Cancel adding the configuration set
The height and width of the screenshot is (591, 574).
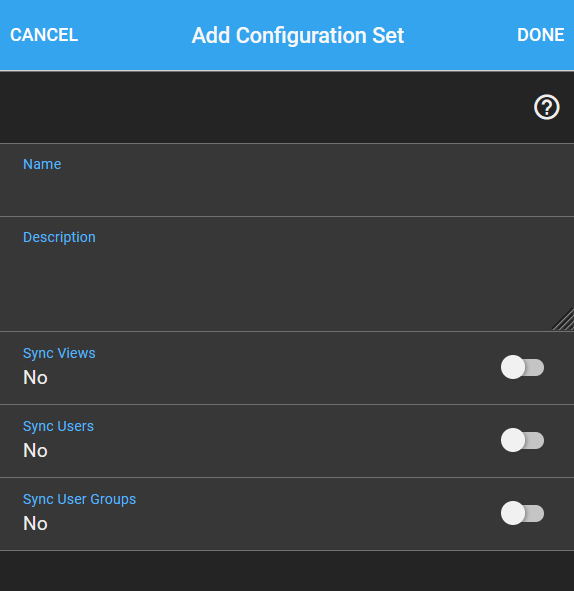tap(44, 35)
